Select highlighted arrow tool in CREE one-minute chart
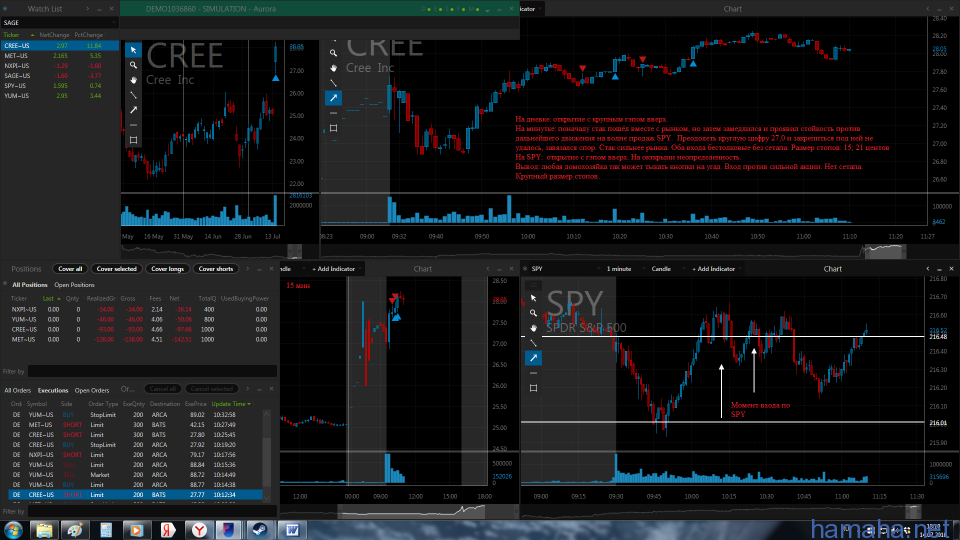Viewport: 960px width, 540px height. point(333,98)
